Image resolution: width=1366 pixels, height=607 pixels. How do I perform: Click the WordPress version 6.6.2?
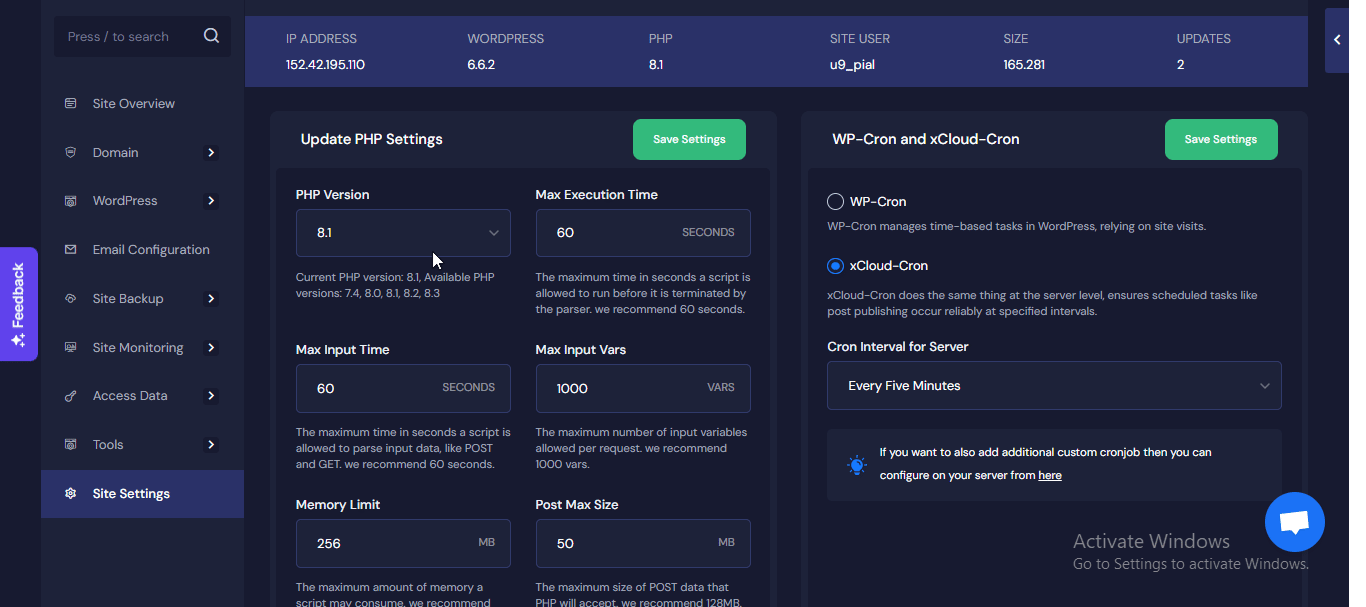481,65
